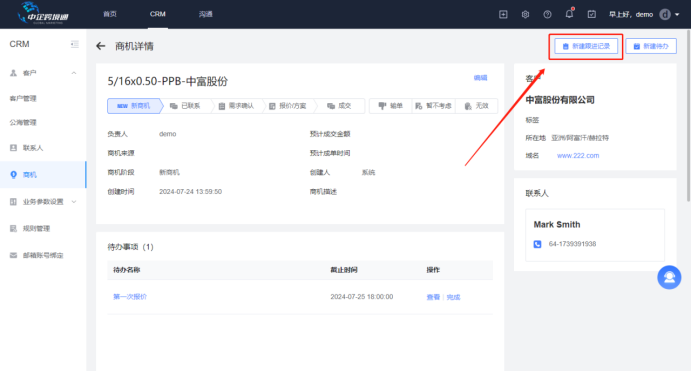Open 客户管理 in the sidebar
The image size is (692, 371).
click(x=23, y=98)
